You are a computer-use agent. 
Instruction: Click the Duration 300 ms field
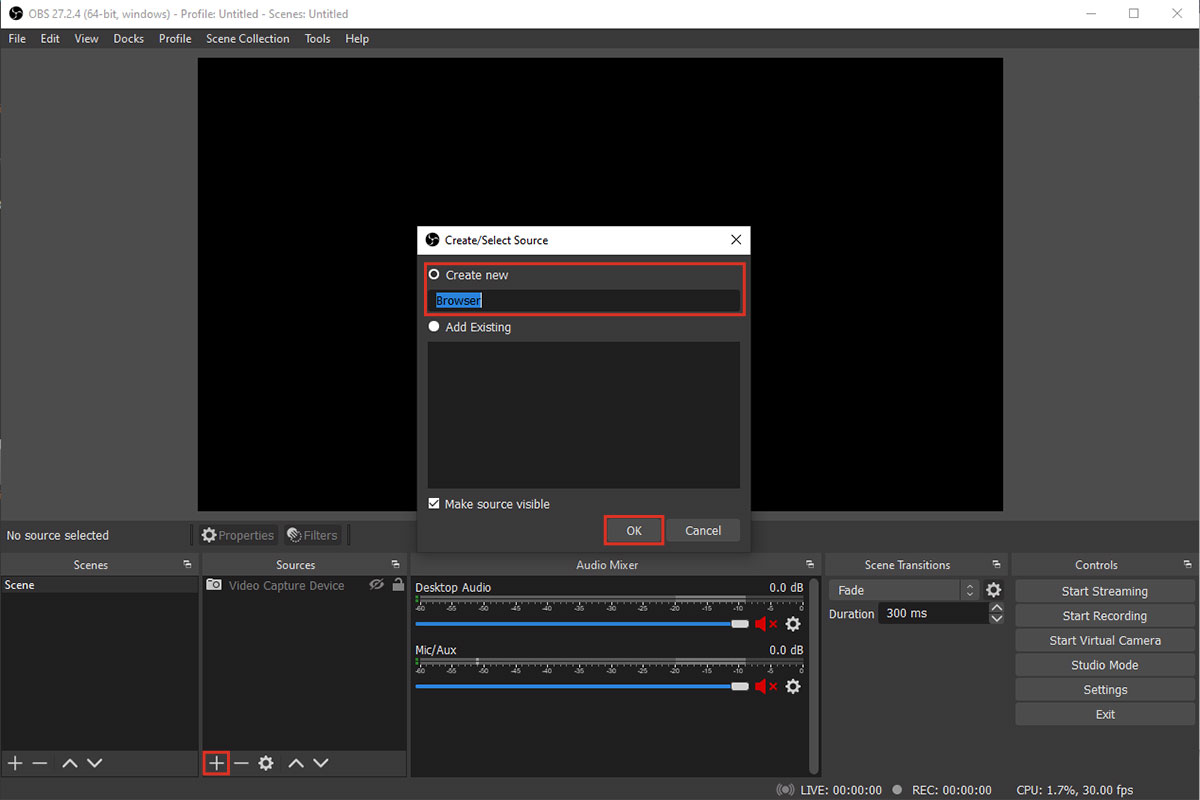[x=933, y=614]
